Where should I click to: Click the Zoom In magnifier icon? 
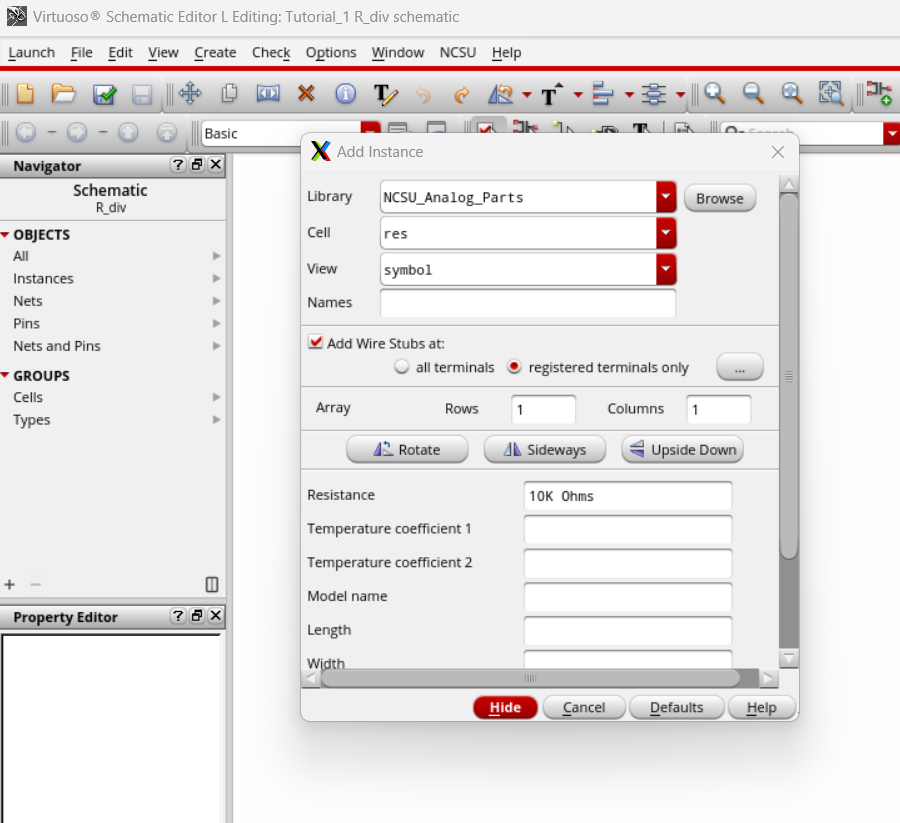[x=714, y=94]
